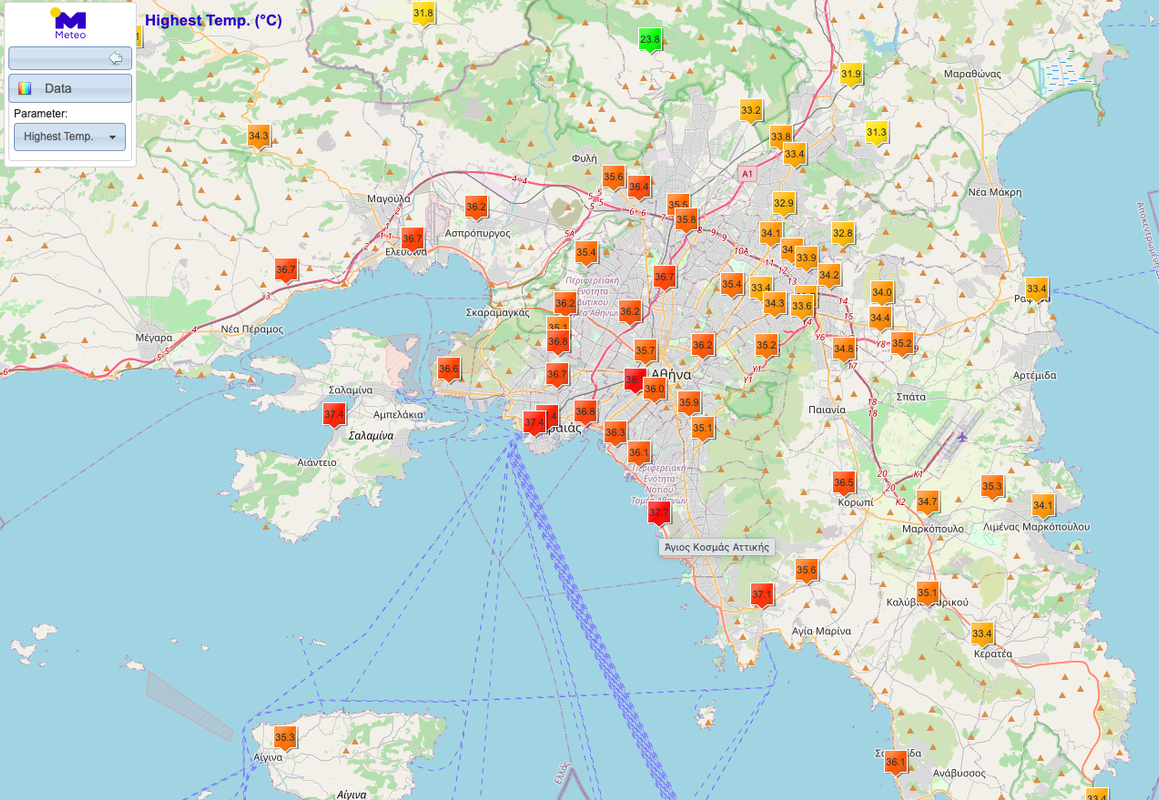Open the 35.5 station marker
The image size is (1159, 800).
tap(678, 203)
